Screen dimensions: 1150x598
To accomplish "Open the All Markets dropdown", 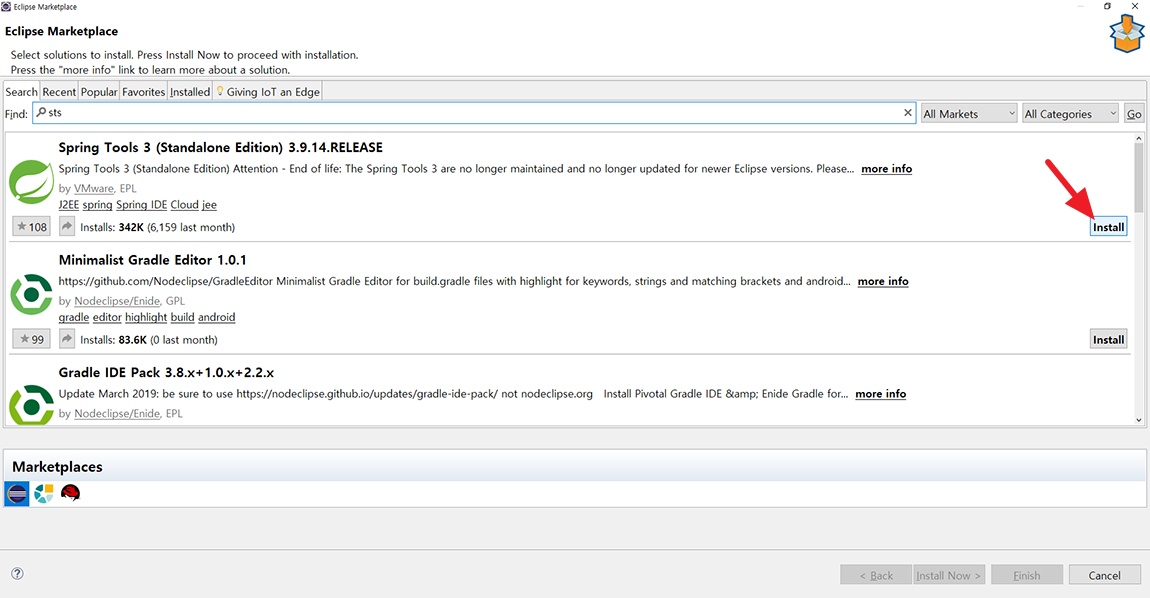I will click(969, 114).
